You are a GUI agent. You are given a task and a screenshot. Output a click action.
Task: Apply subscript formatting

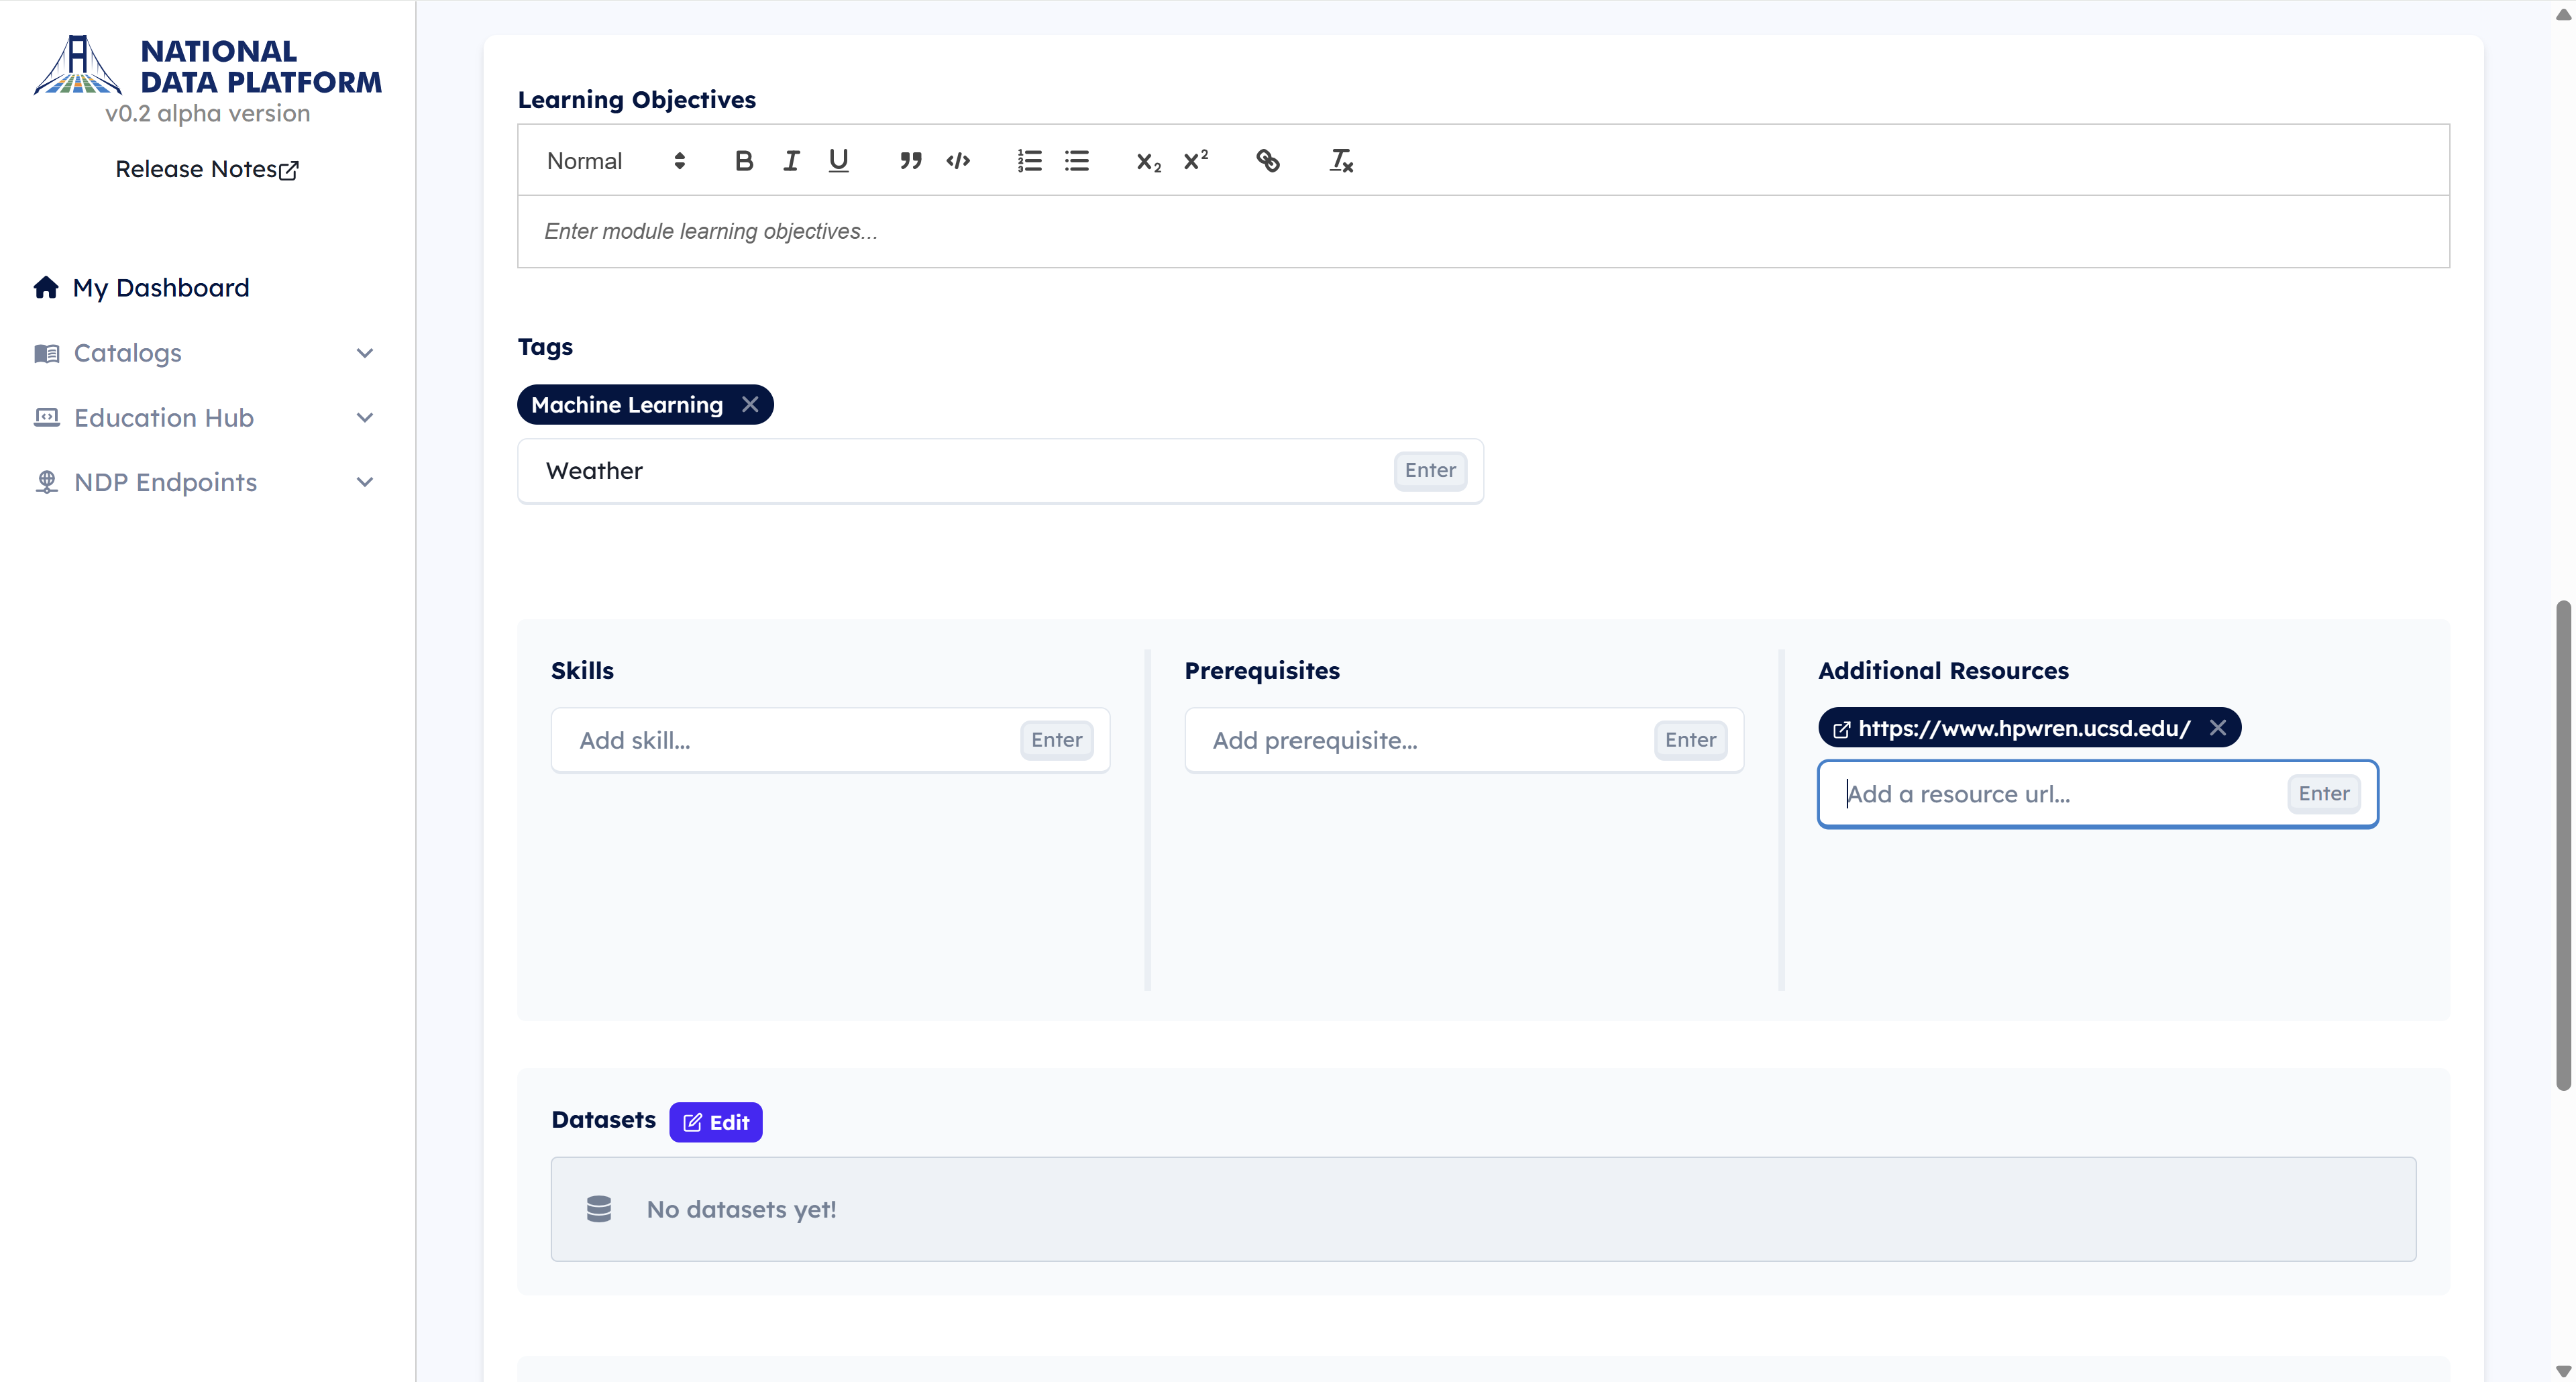click(1148, 161)
